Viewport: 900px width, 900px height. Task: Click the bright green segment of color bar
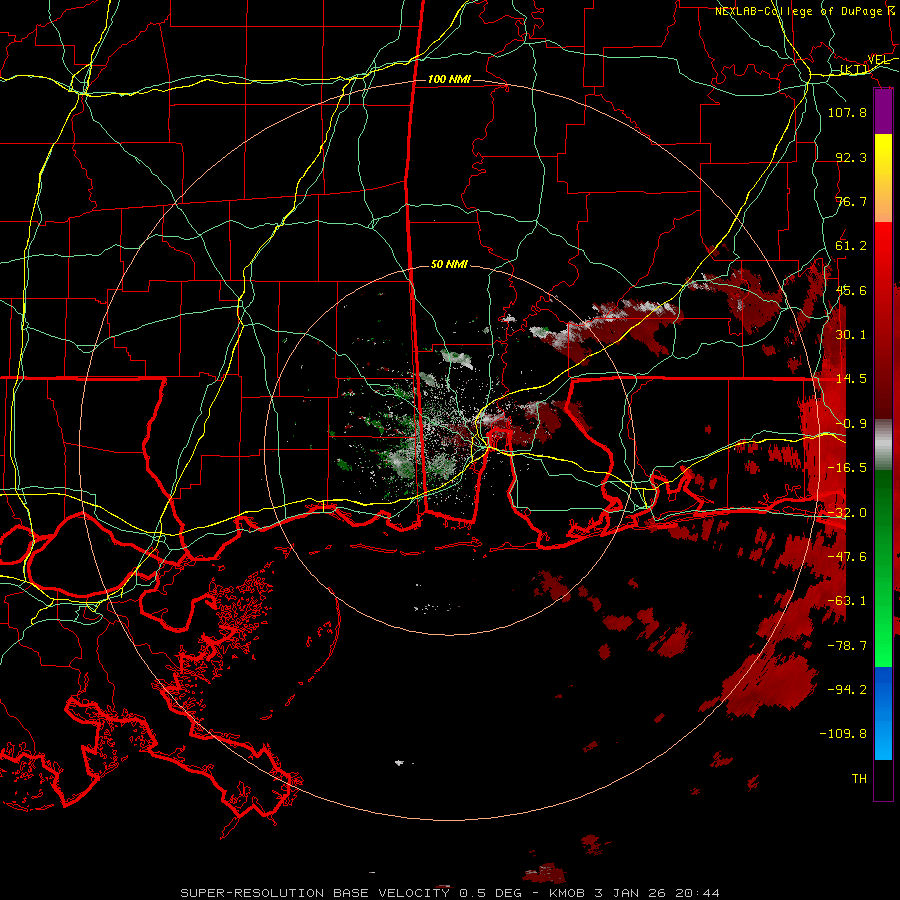[x=883, y=646]
